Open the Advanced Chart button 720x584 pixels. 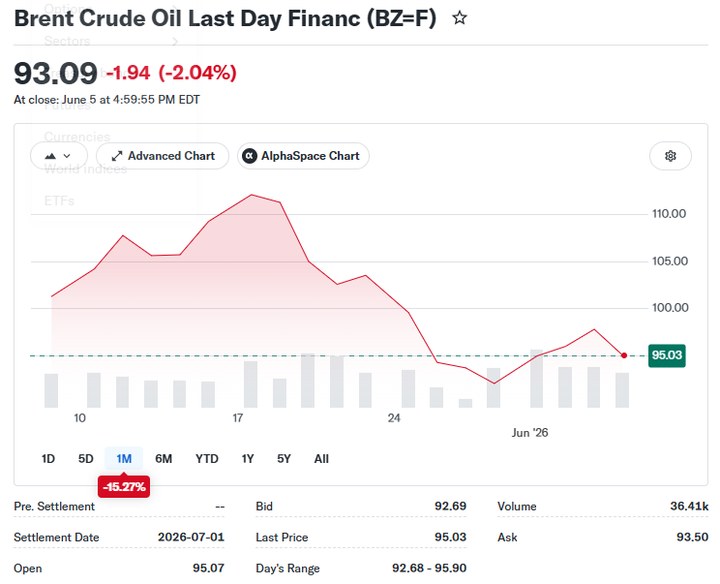click(x=163, y=156)
